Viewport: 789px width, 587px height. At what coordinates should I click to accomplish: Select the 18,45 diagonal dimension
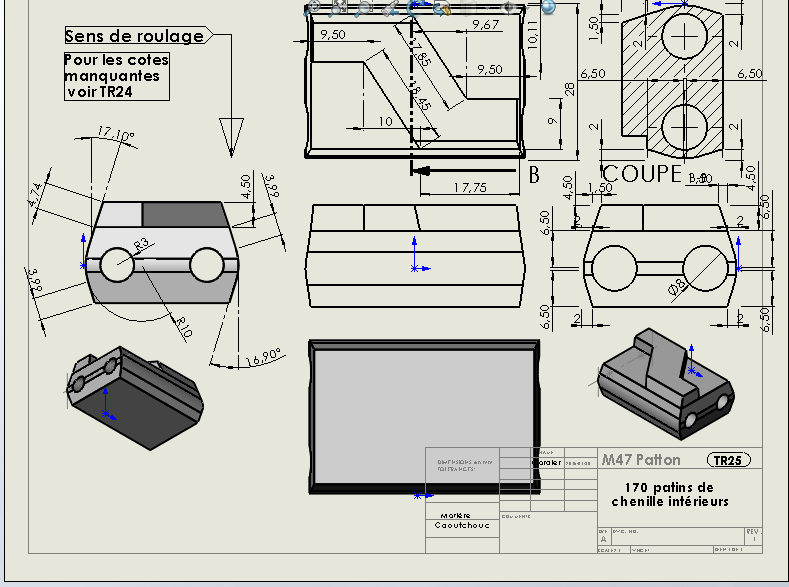(x=421, y=97)
